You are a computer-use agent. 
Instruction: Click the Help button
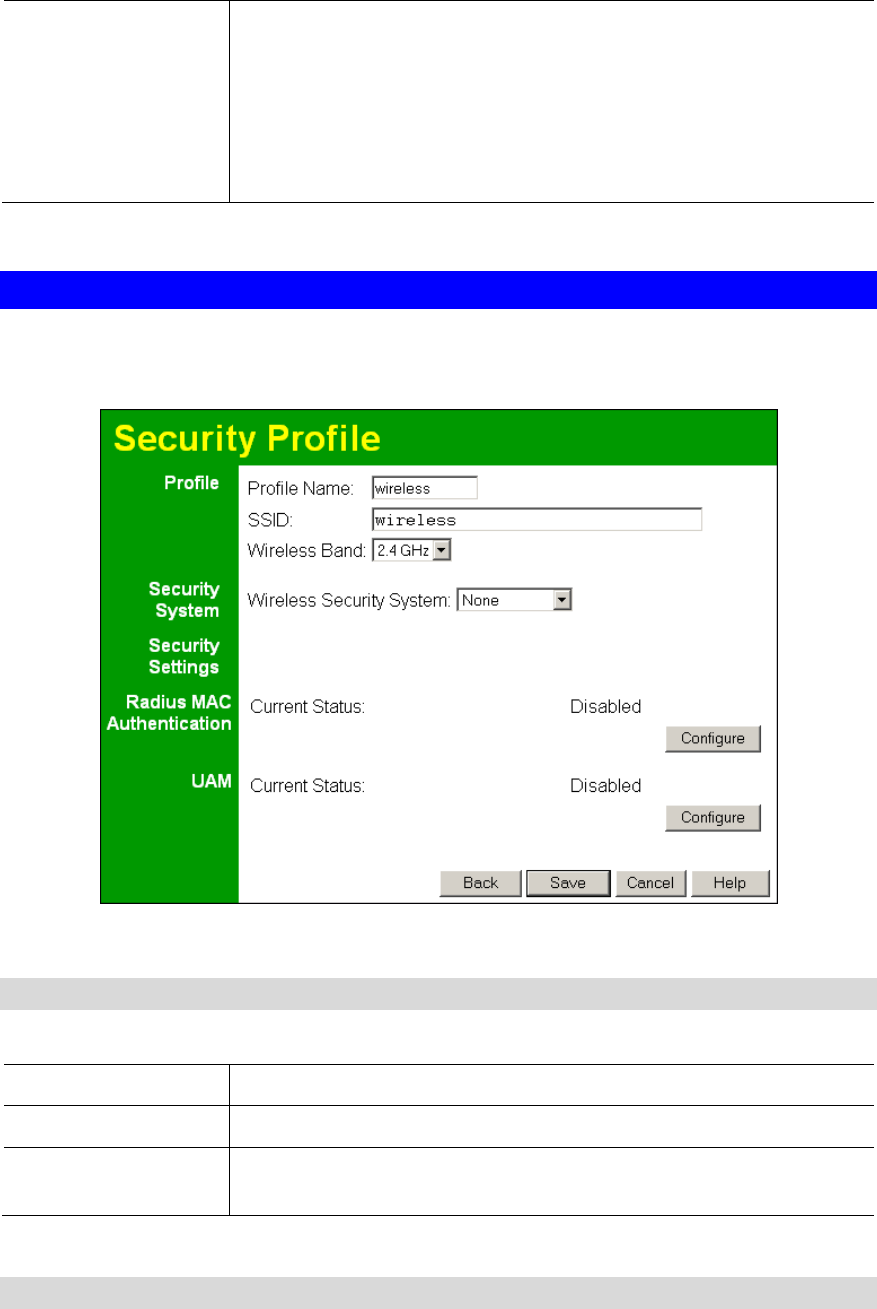[731, 883]
